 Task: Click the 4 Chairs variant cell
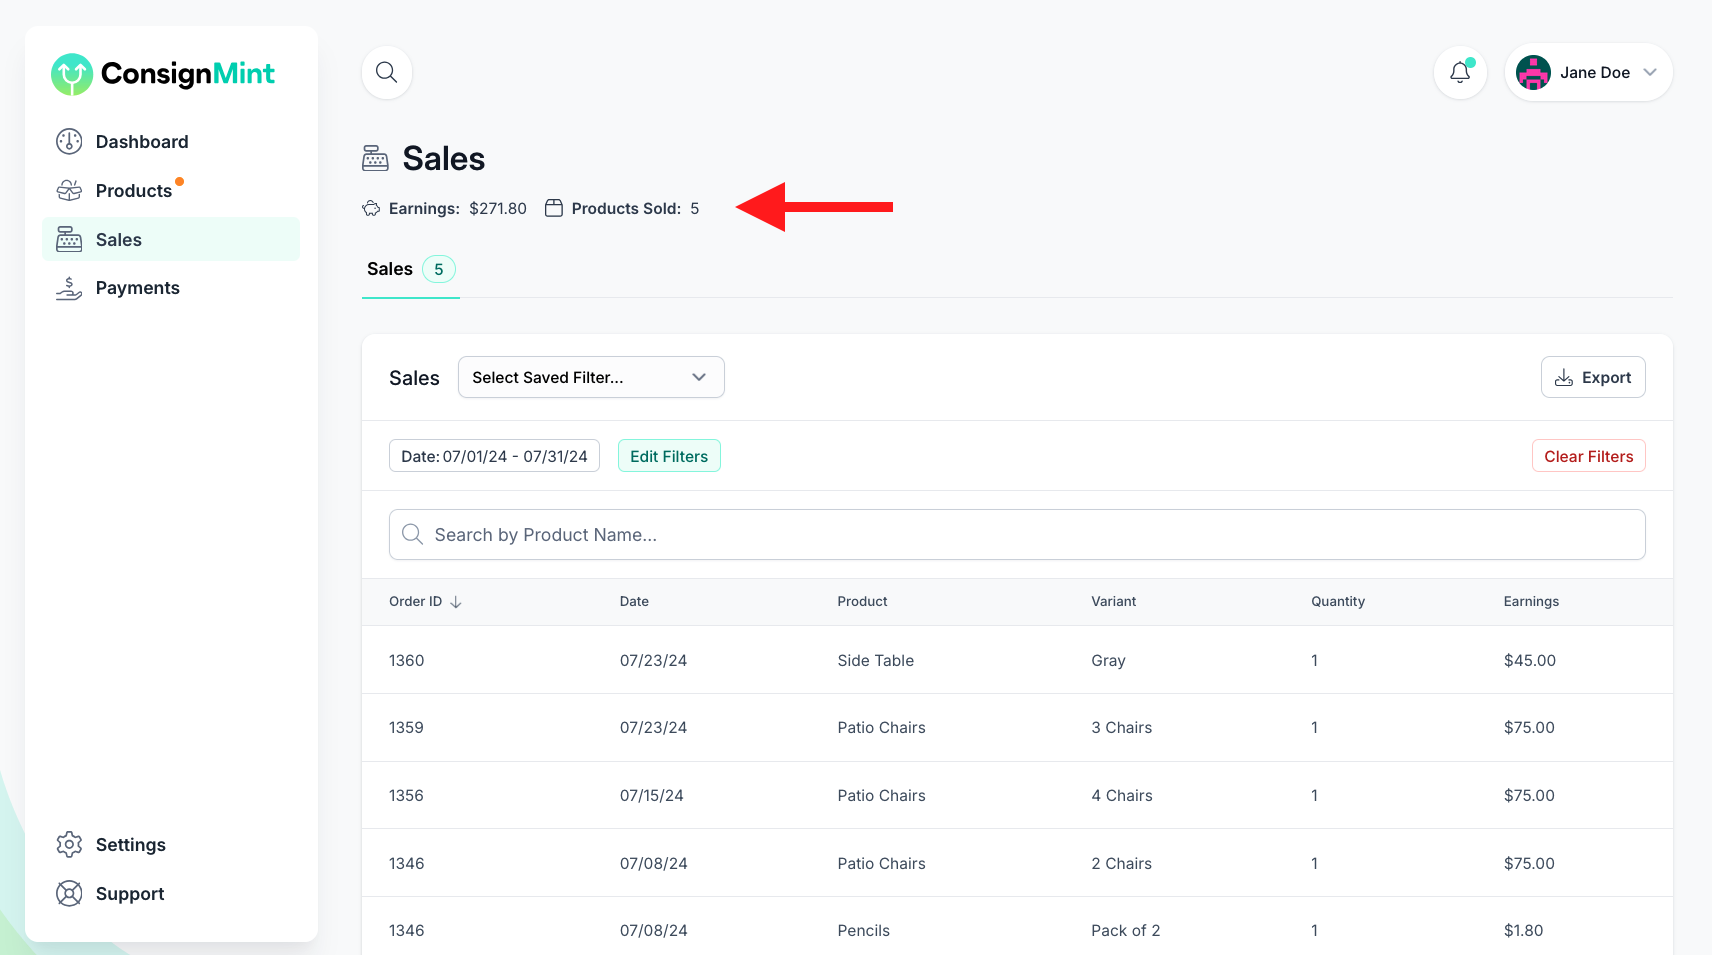coord(1122,795)
